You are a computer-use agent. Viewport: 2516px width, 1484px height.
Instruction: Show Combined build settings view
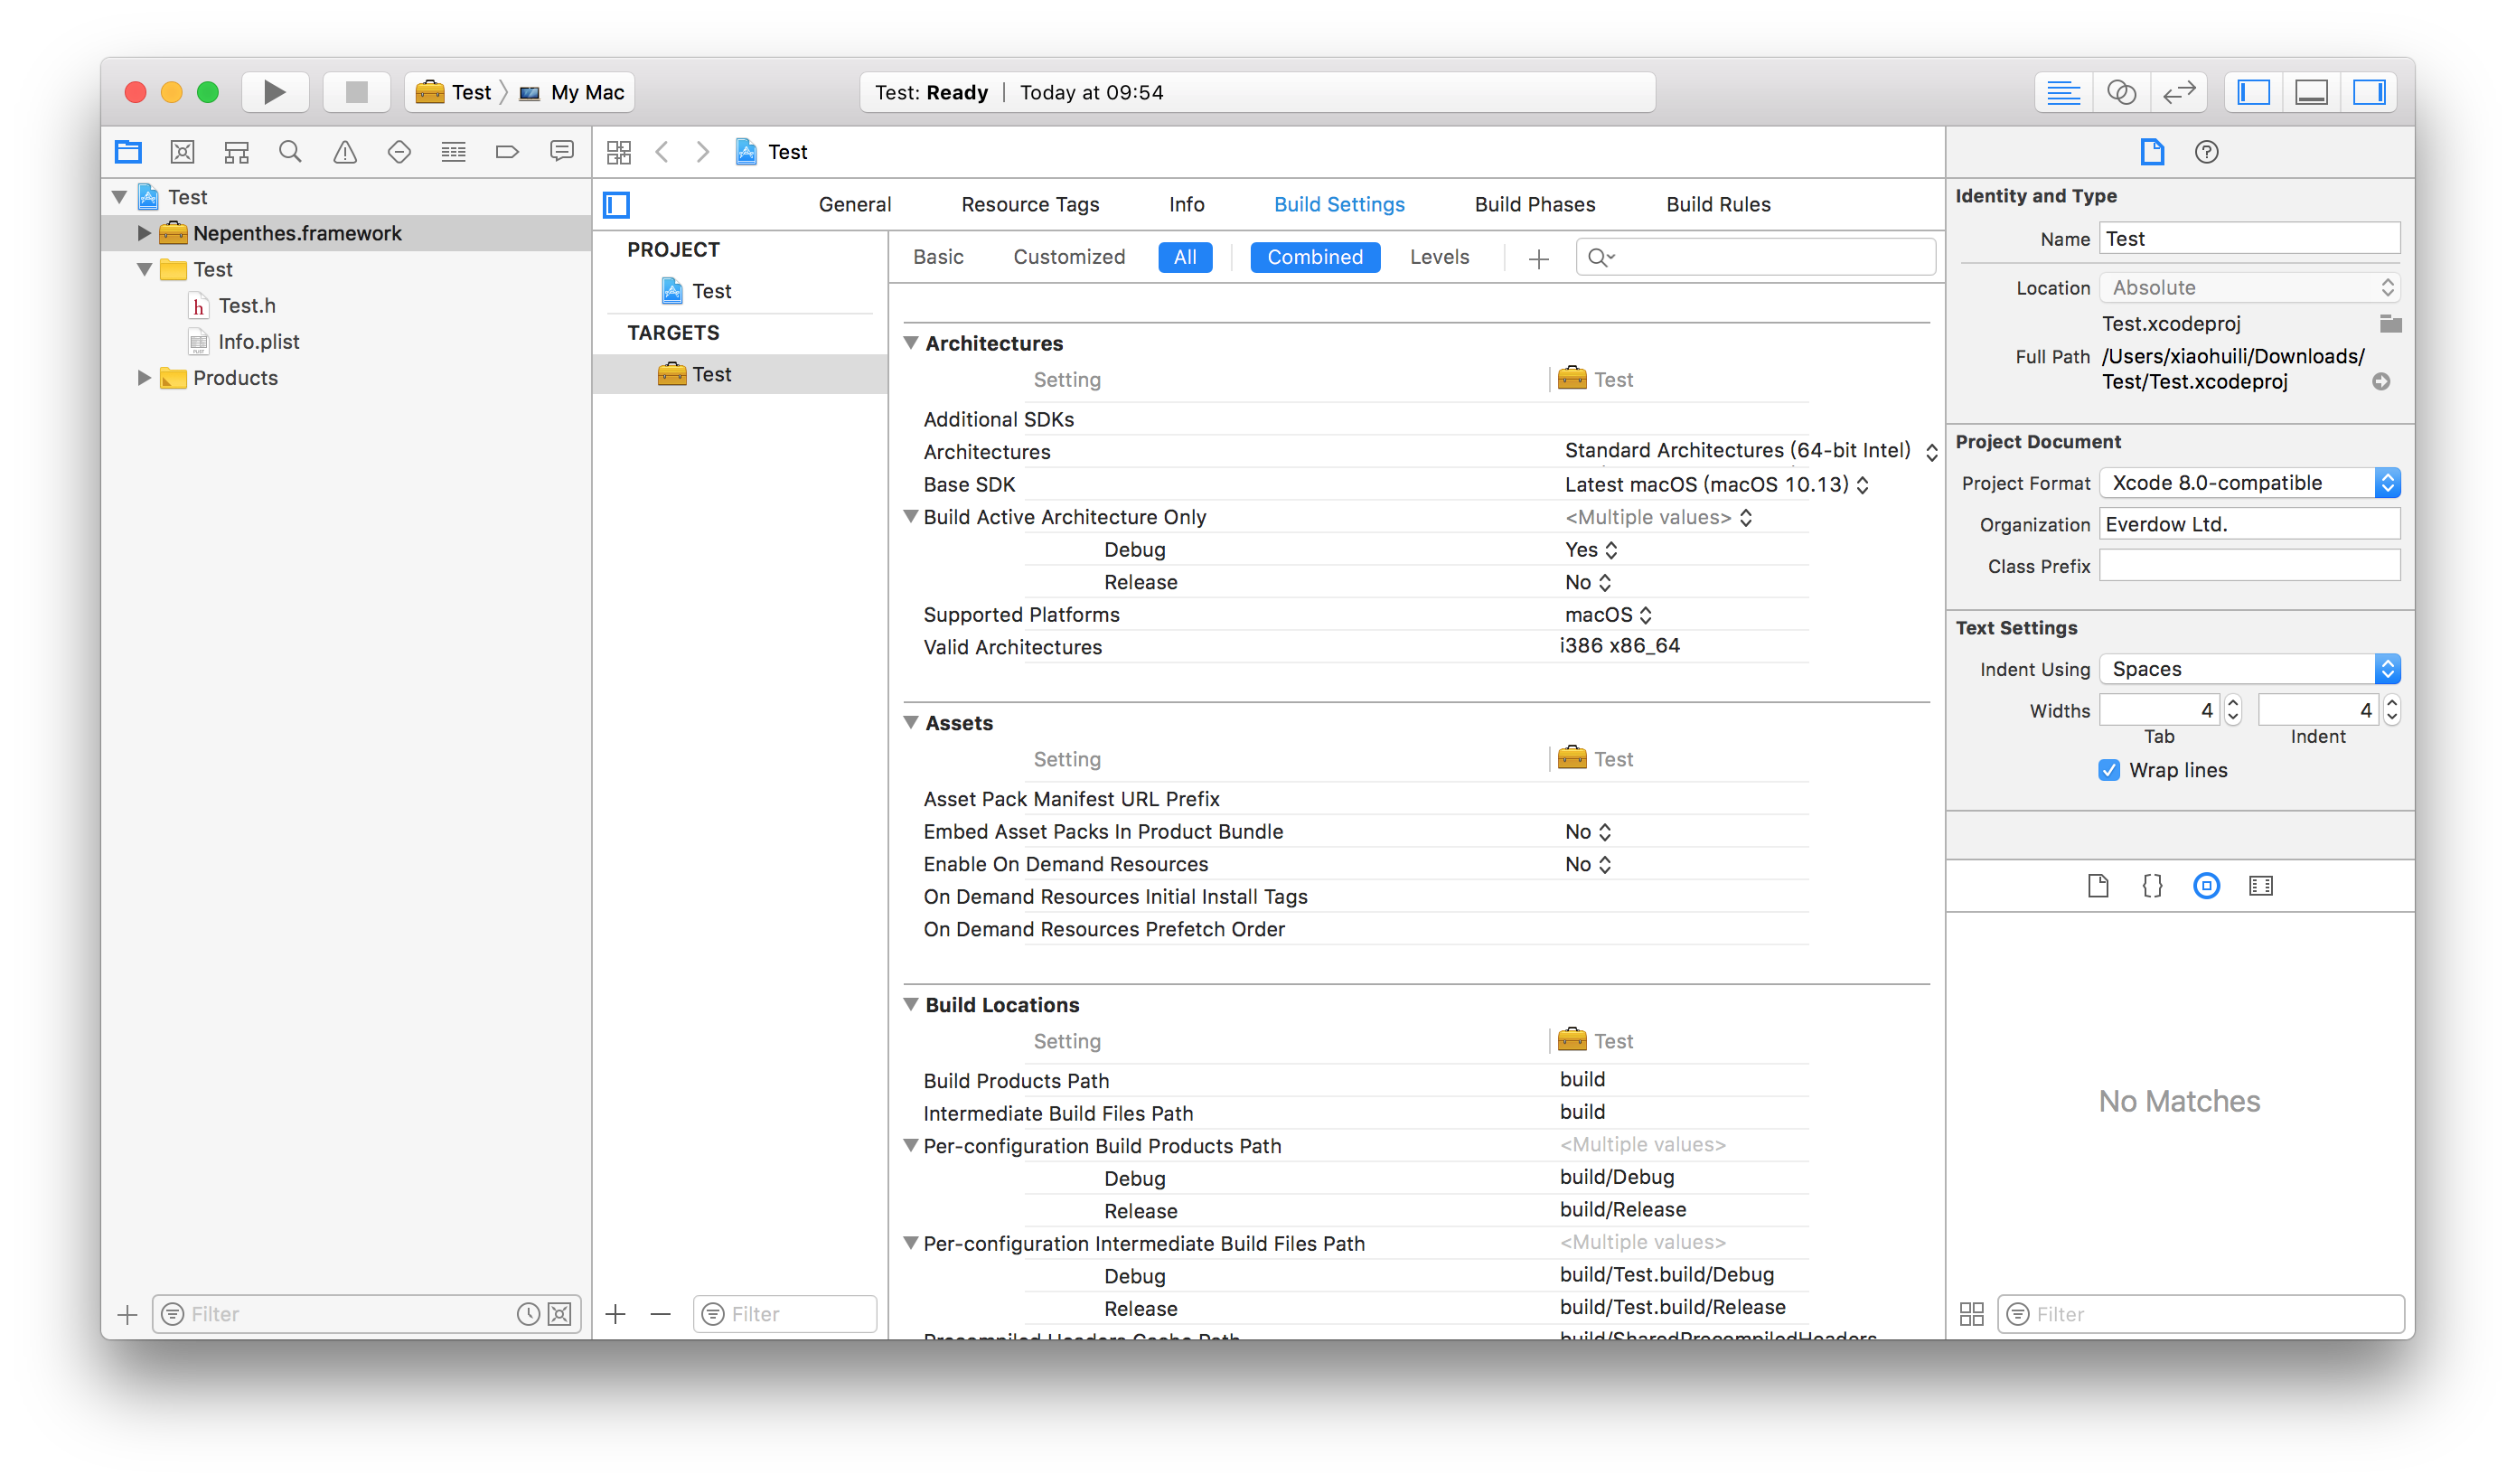(1315, 257)
